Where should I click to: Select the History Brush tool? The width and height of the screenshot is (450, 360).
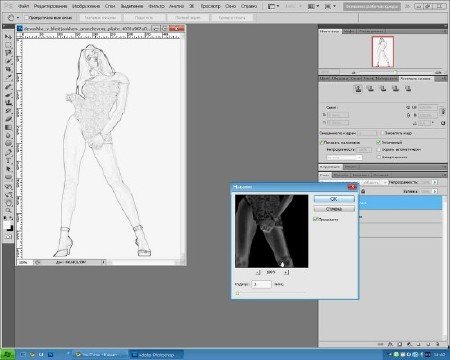(x=8, y=111)
